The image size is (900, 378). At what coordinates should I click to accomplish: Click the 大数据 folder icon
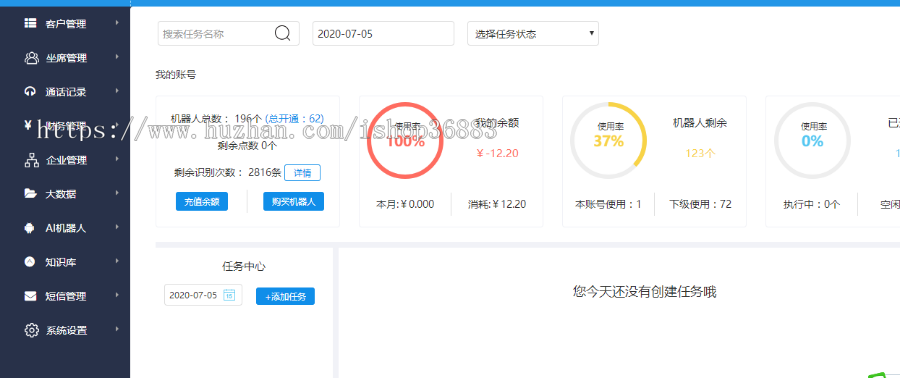point(30,194)
